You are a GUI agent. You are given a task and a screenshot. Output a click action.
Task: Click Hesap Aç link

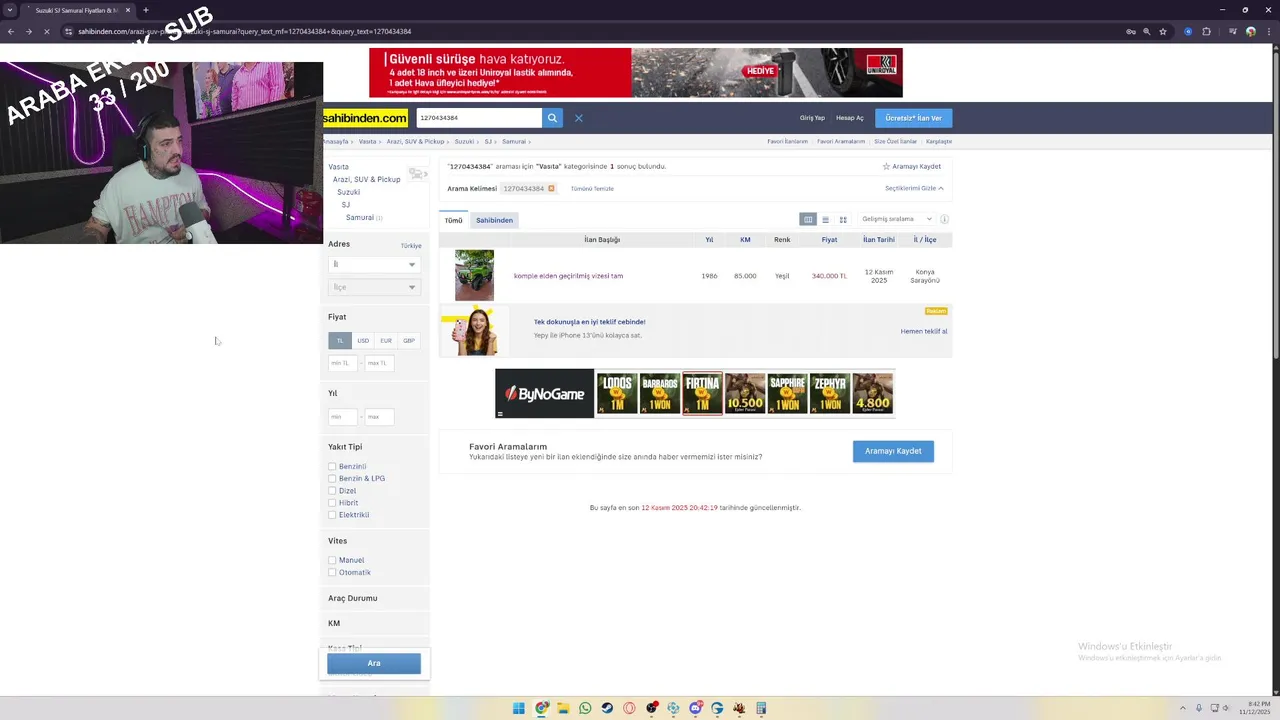(850, 118)
